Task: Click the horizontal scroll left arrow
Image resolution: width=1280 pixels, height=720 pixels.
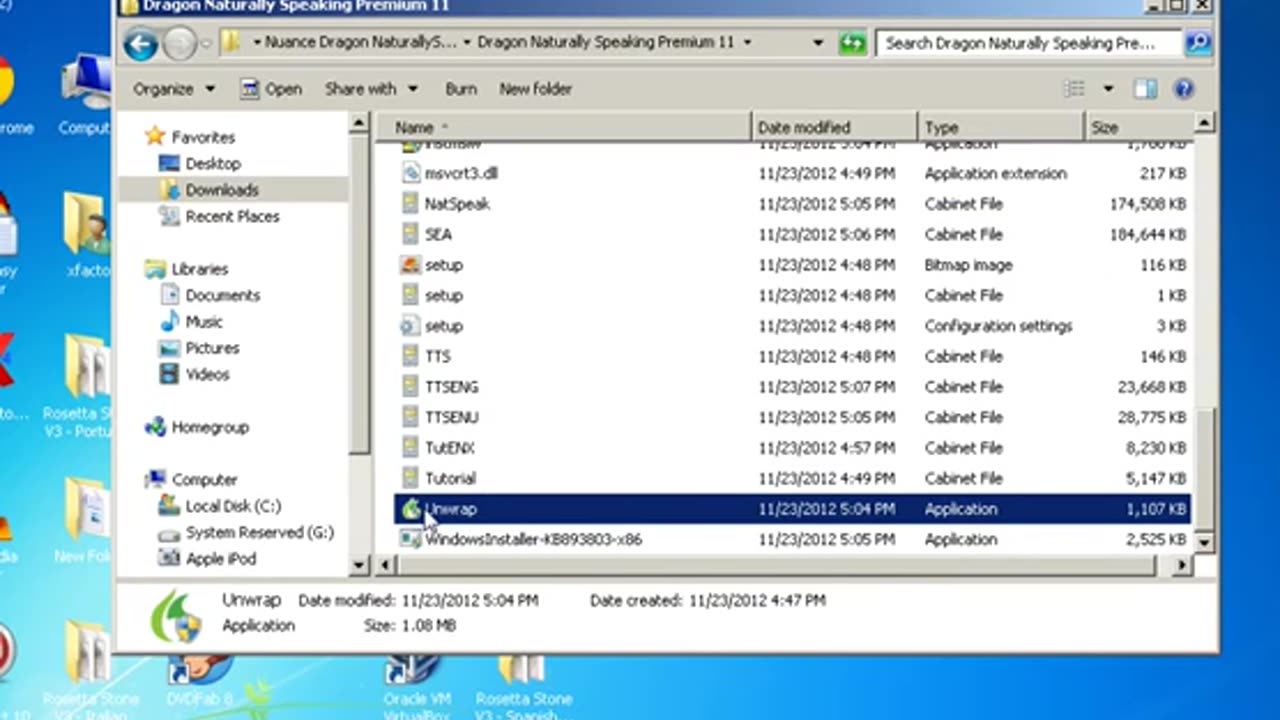Action: [x=386, y=565]
